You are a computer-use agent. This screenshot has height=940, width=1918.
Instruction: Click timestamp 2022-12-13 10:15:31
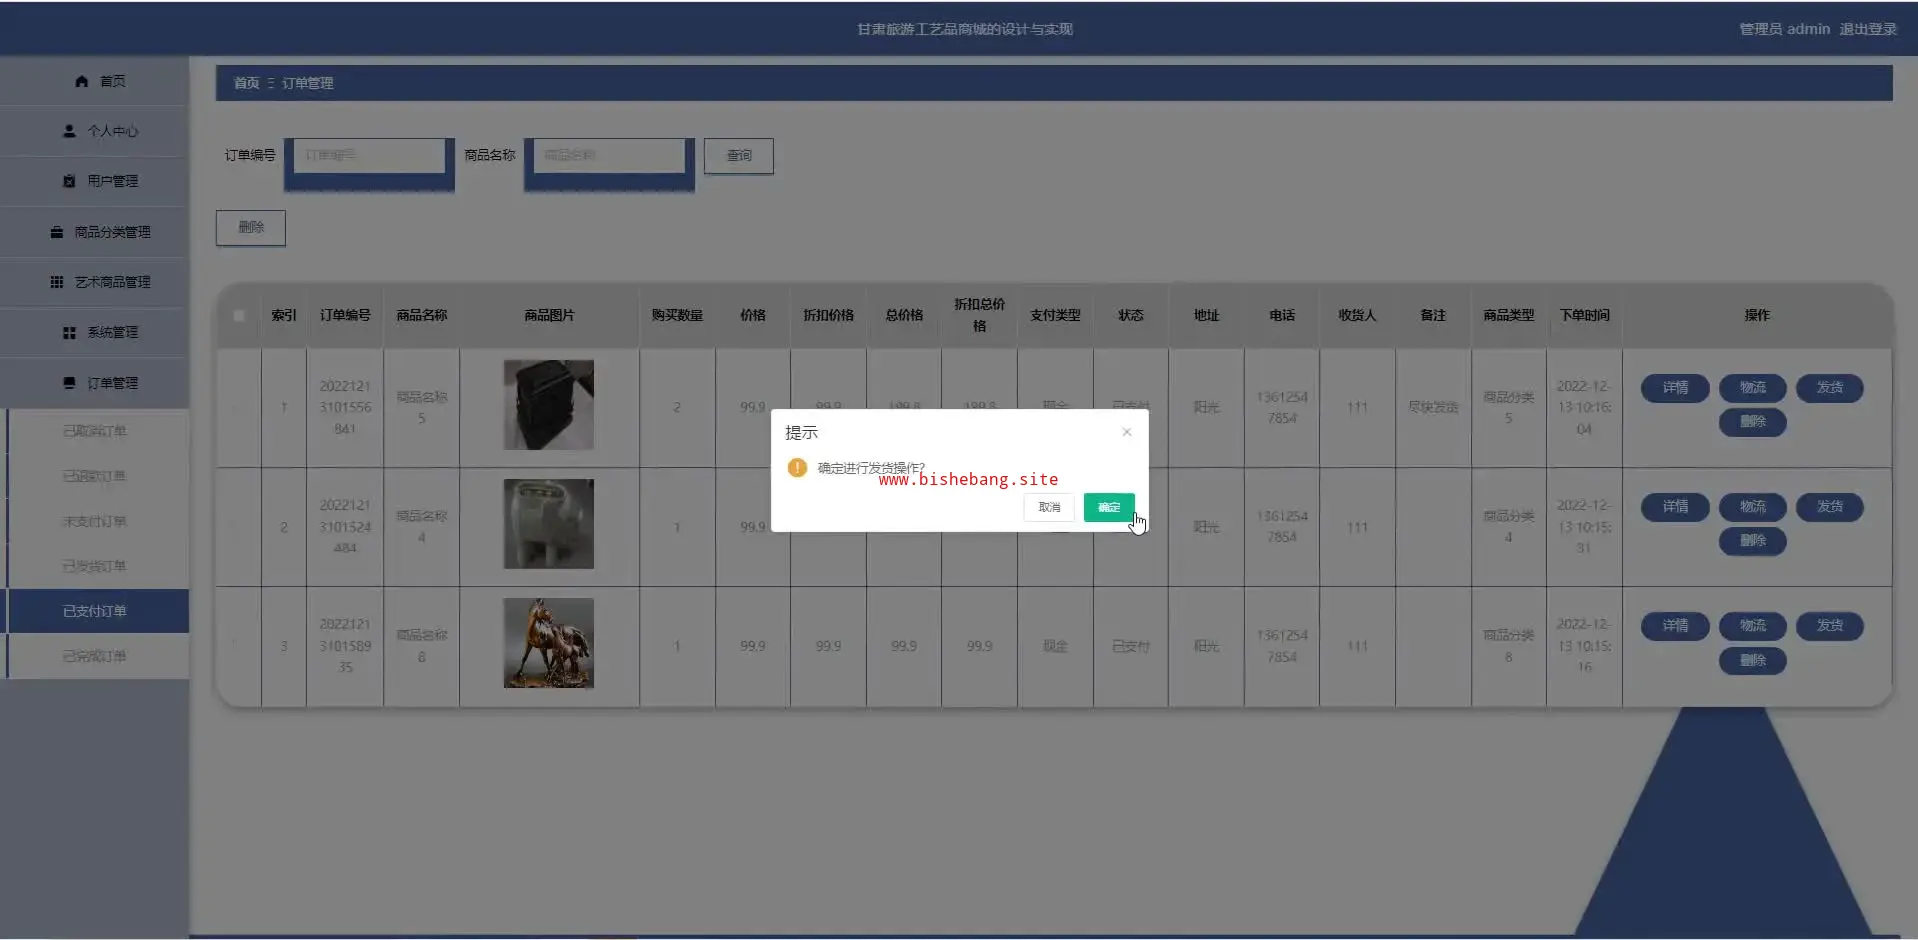[1584, 526]
